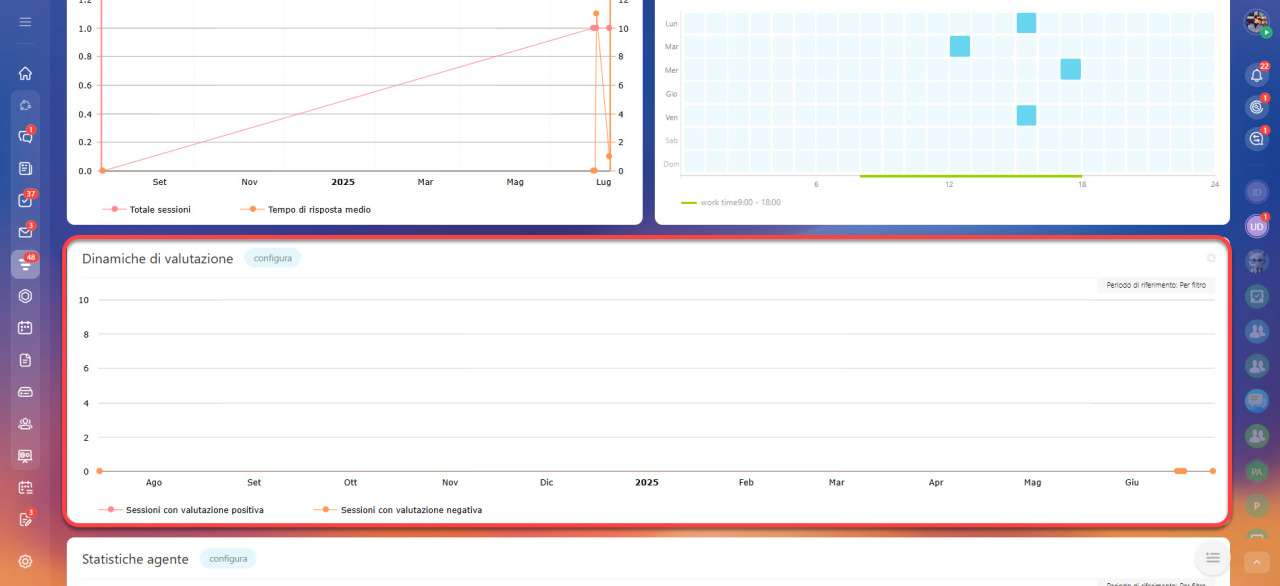Toggle the Tempo di risposta medio legend series
1280x586 pixels.
coord(306,210)
